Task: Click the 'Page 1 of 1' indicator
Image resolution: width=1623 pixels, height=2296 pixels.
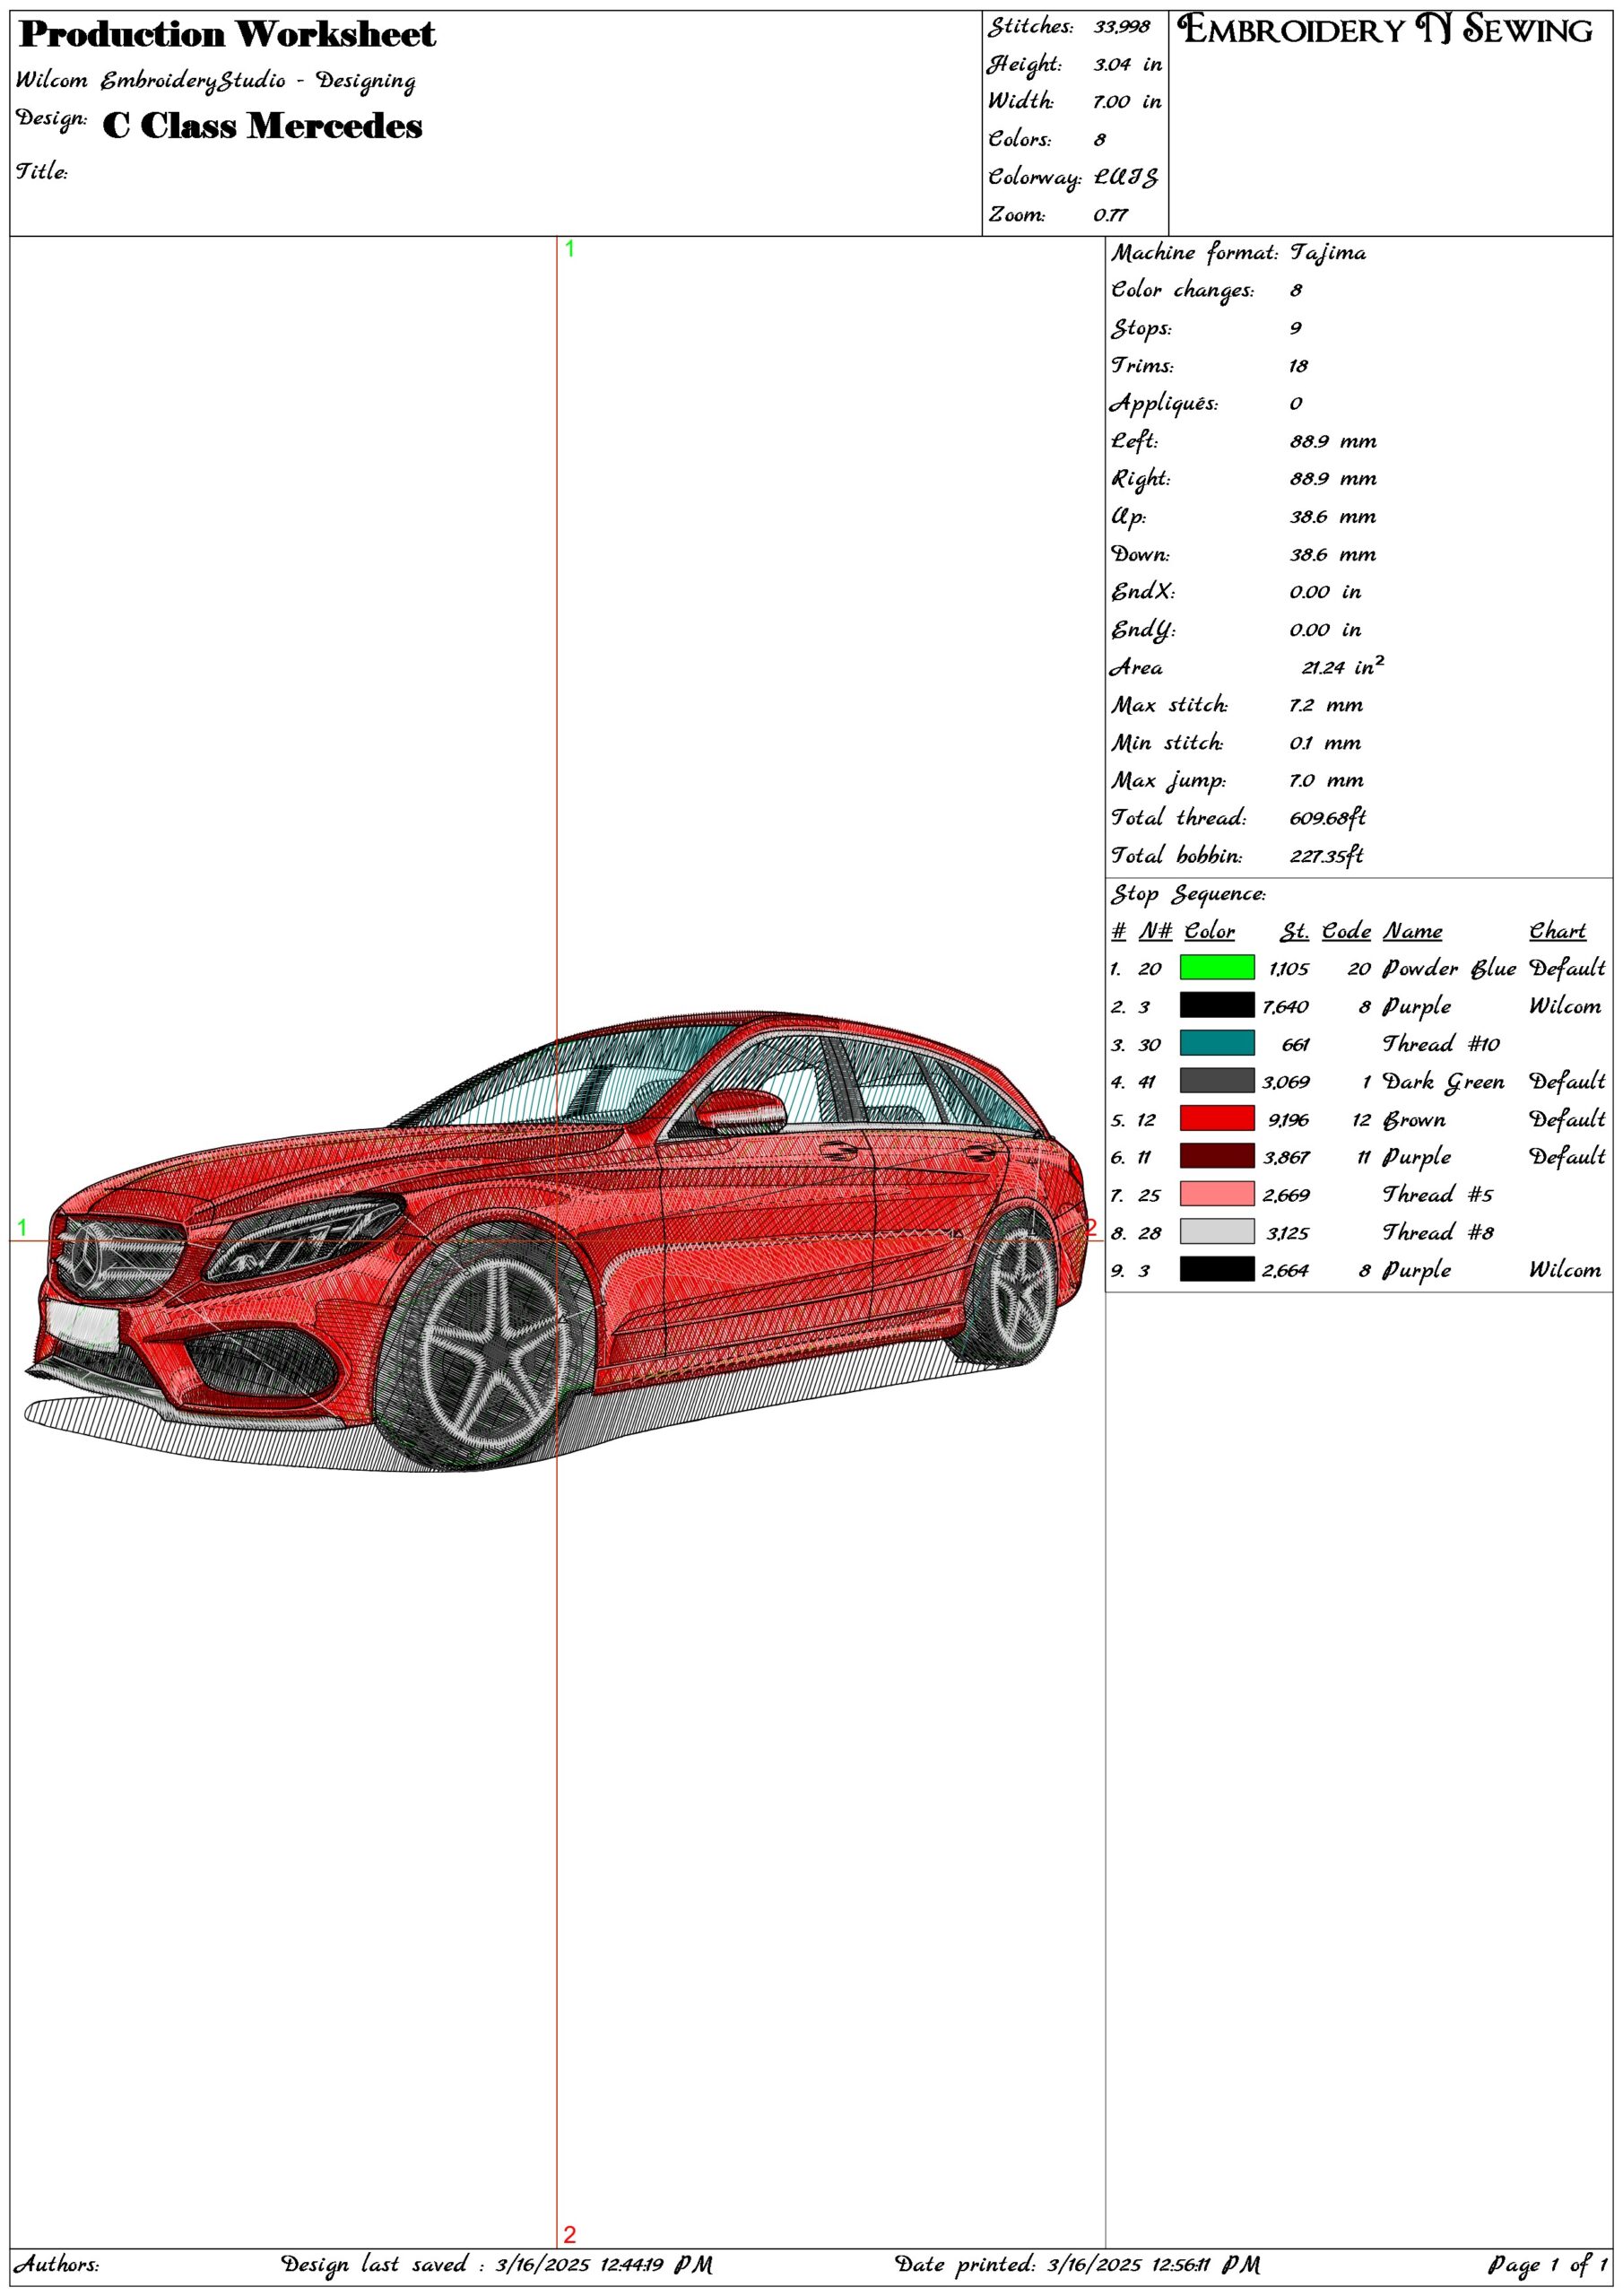Action: point(1548,2264)
